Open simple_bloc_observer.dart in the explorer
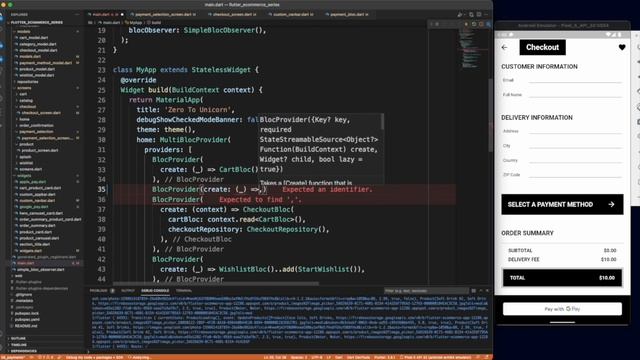The height and width of the screenshot is (360, 640). pyautogui.click(x=40, y=269)
